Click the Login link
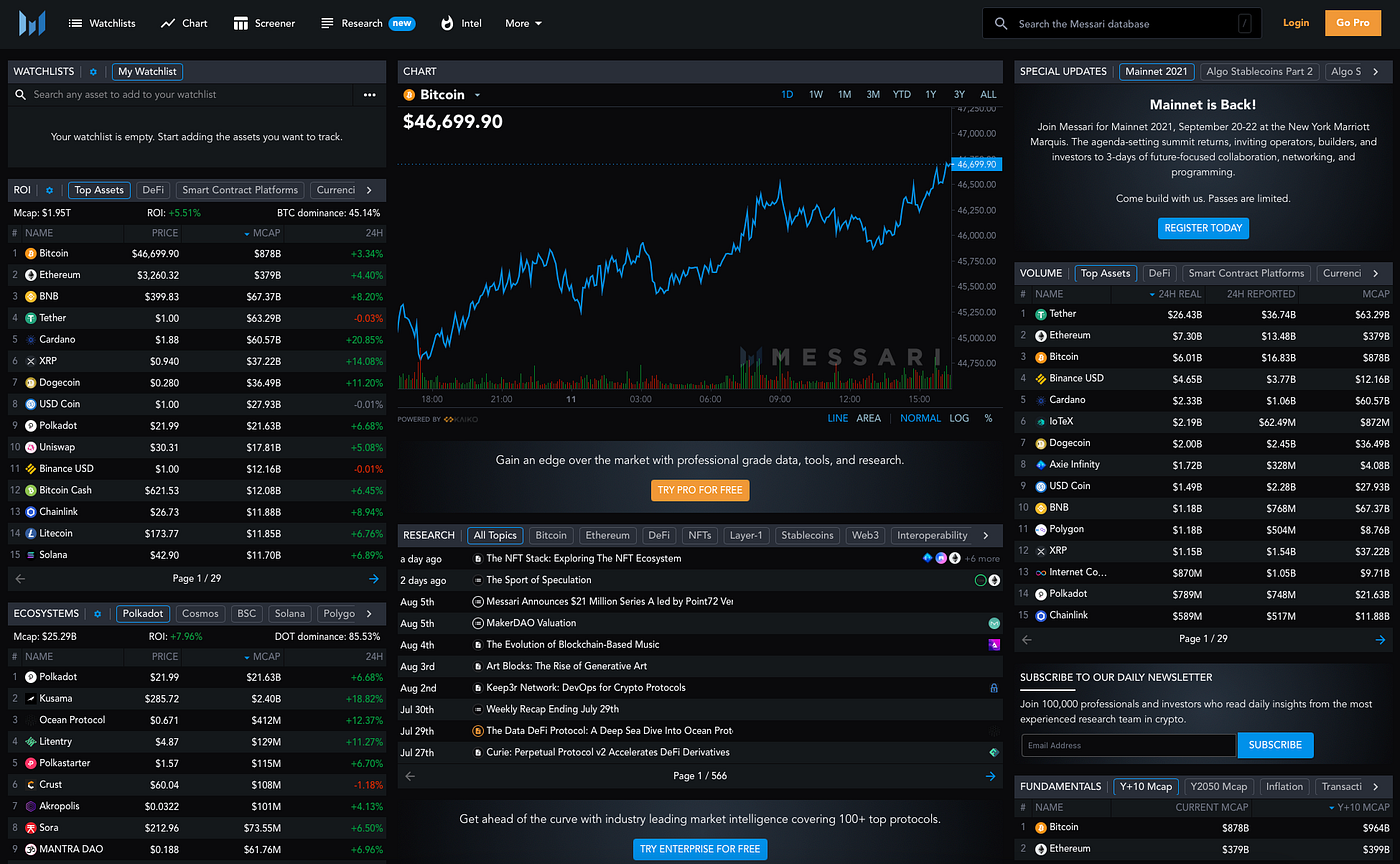 point(1296,23)
